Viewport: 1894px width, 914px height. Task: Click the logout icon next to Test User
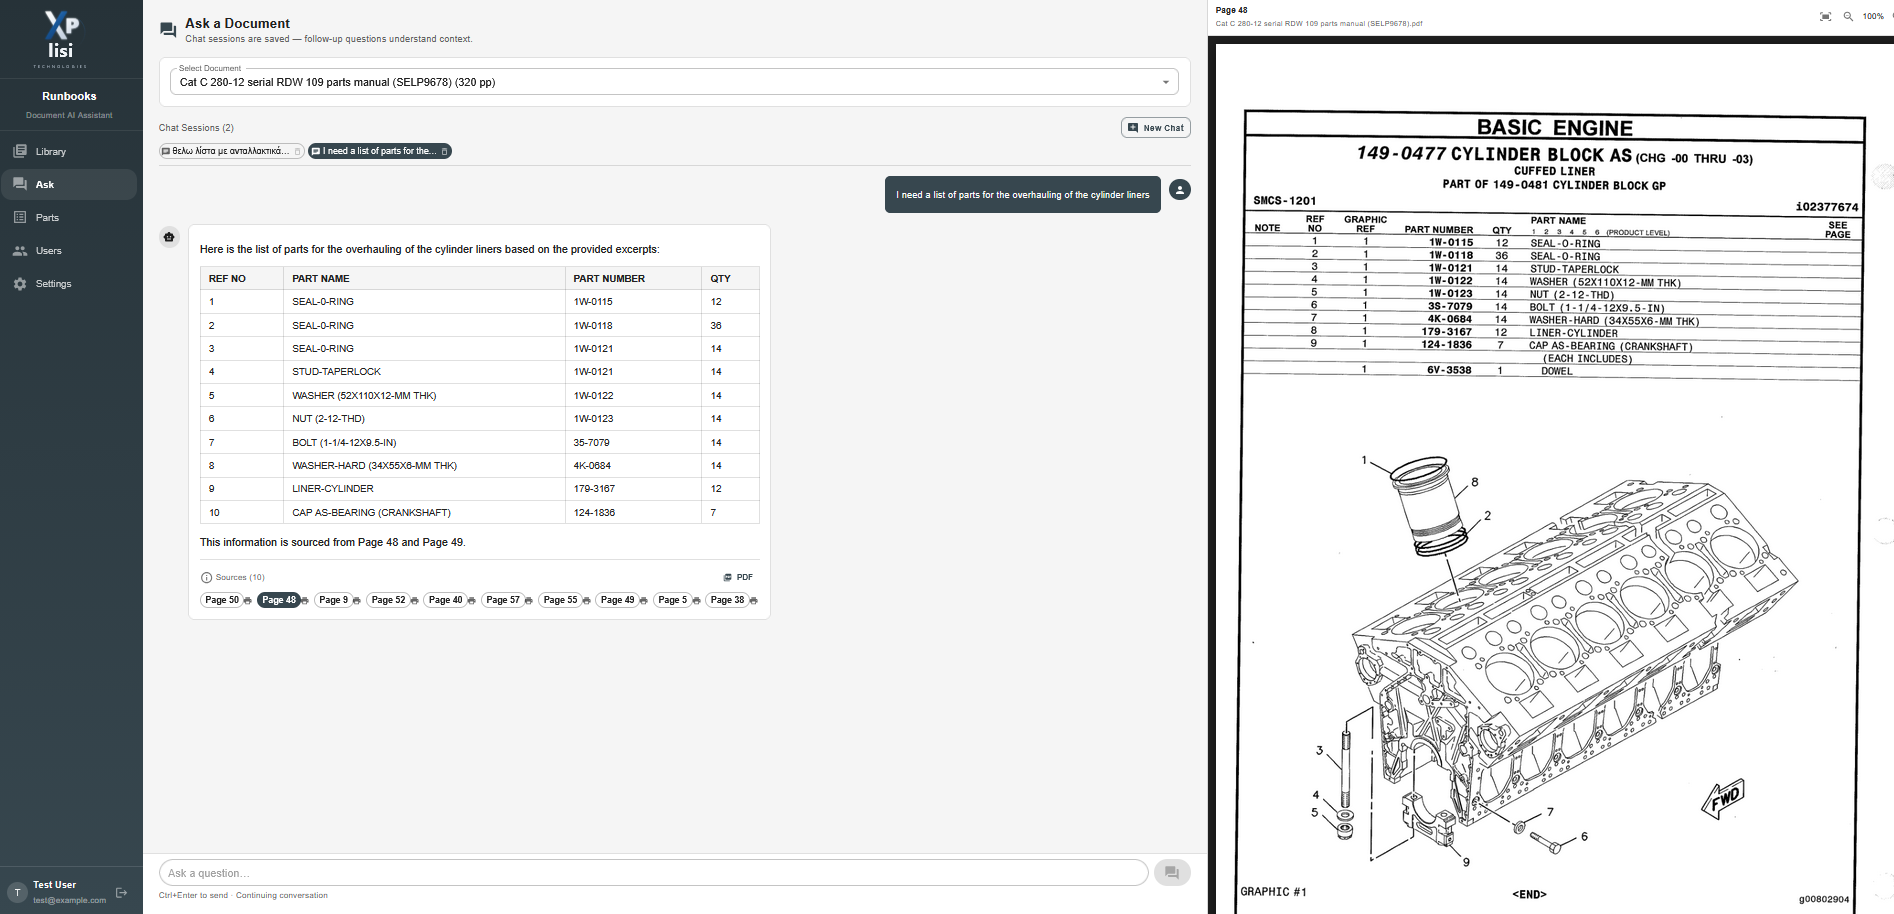[121, 892]
